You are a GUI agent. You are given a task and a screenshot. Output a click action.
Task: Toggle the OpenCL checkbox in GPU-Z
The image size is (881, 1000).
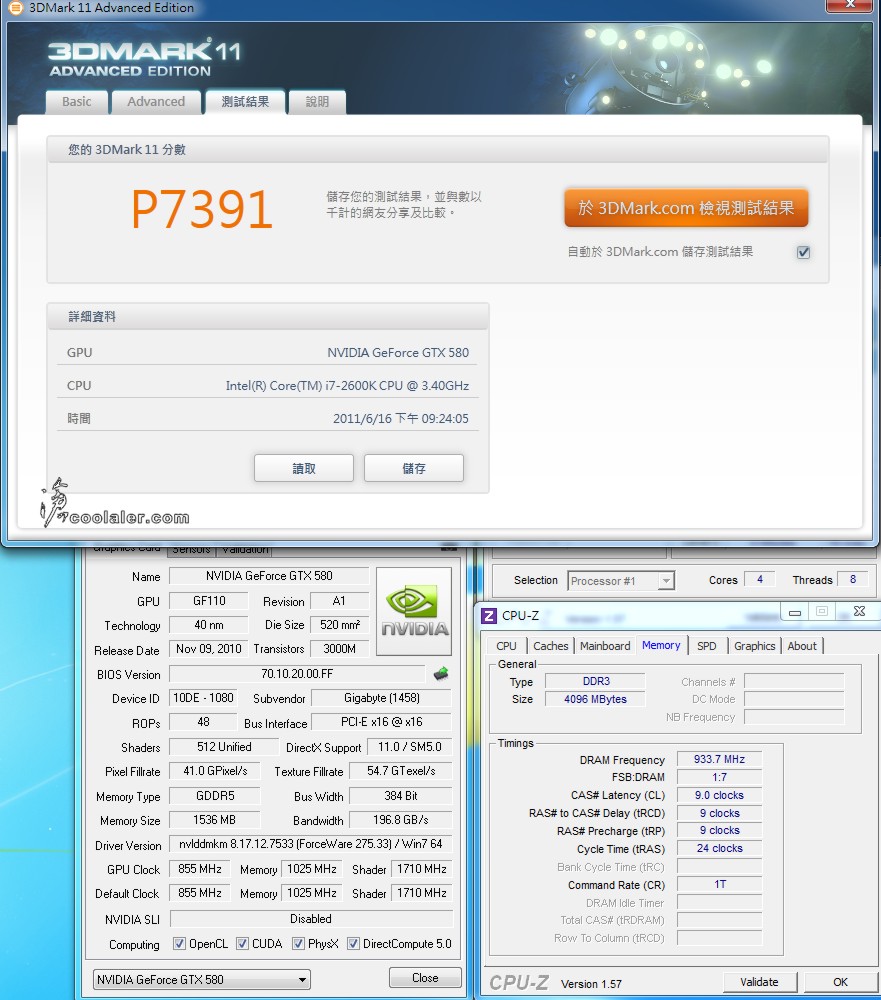[x=179, y=943]
